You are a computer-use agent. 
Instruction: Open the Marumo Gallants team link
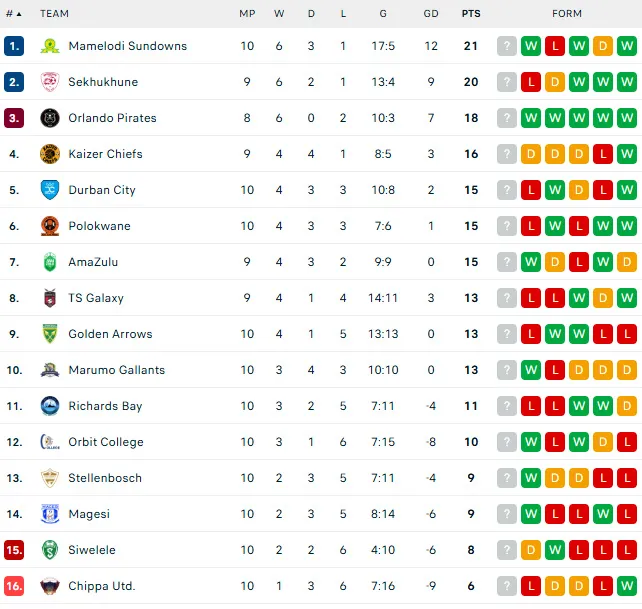tap(116, 370)
